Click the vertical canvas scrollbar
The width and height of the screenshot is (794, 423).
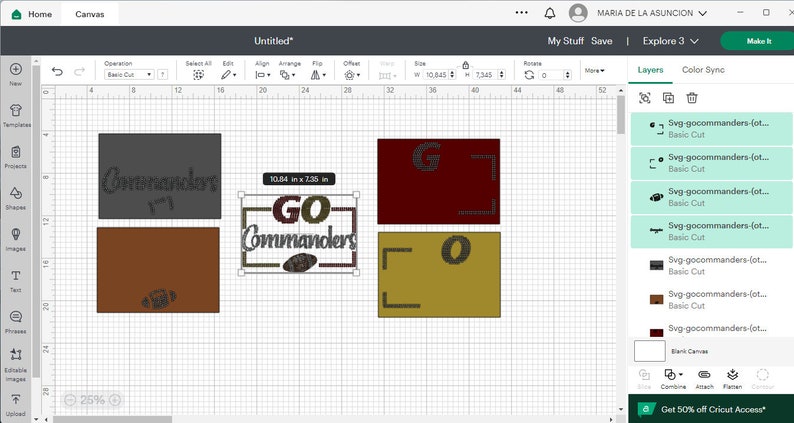click(x=621, y=114)
